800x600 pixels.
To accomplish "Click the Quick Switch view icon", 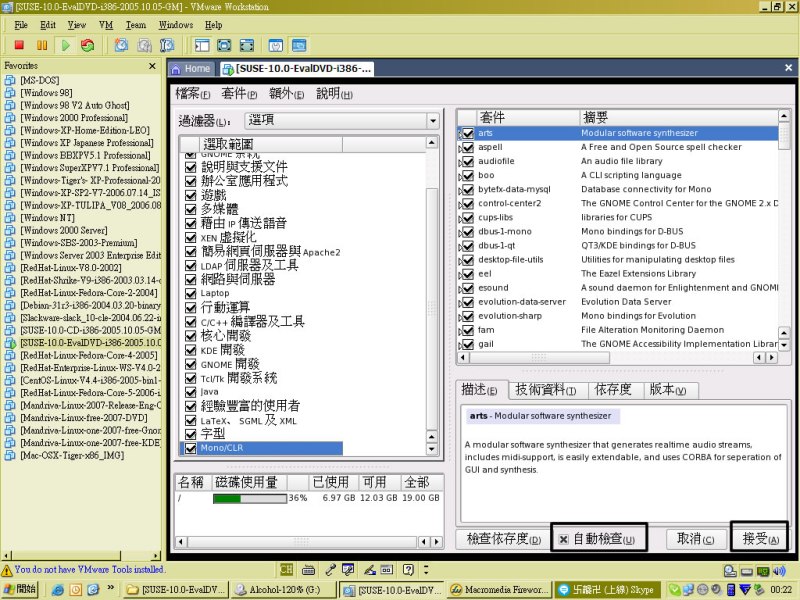I will 224,45.
